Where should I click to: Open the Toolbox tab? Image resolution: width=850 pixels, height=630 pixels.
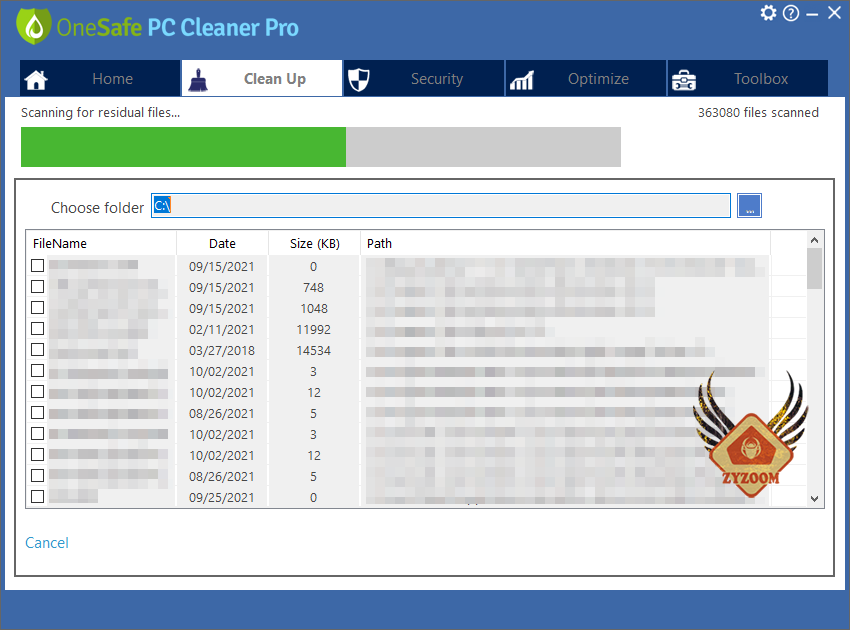click(748, 79)
